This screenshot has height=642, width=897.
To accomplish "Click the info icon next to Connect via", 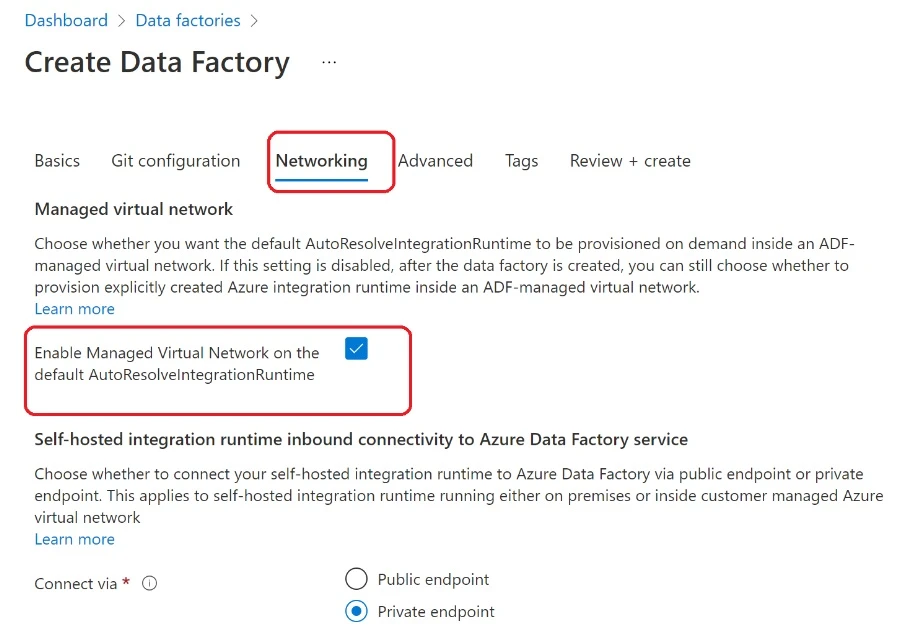I will click(x=148, y=583).
